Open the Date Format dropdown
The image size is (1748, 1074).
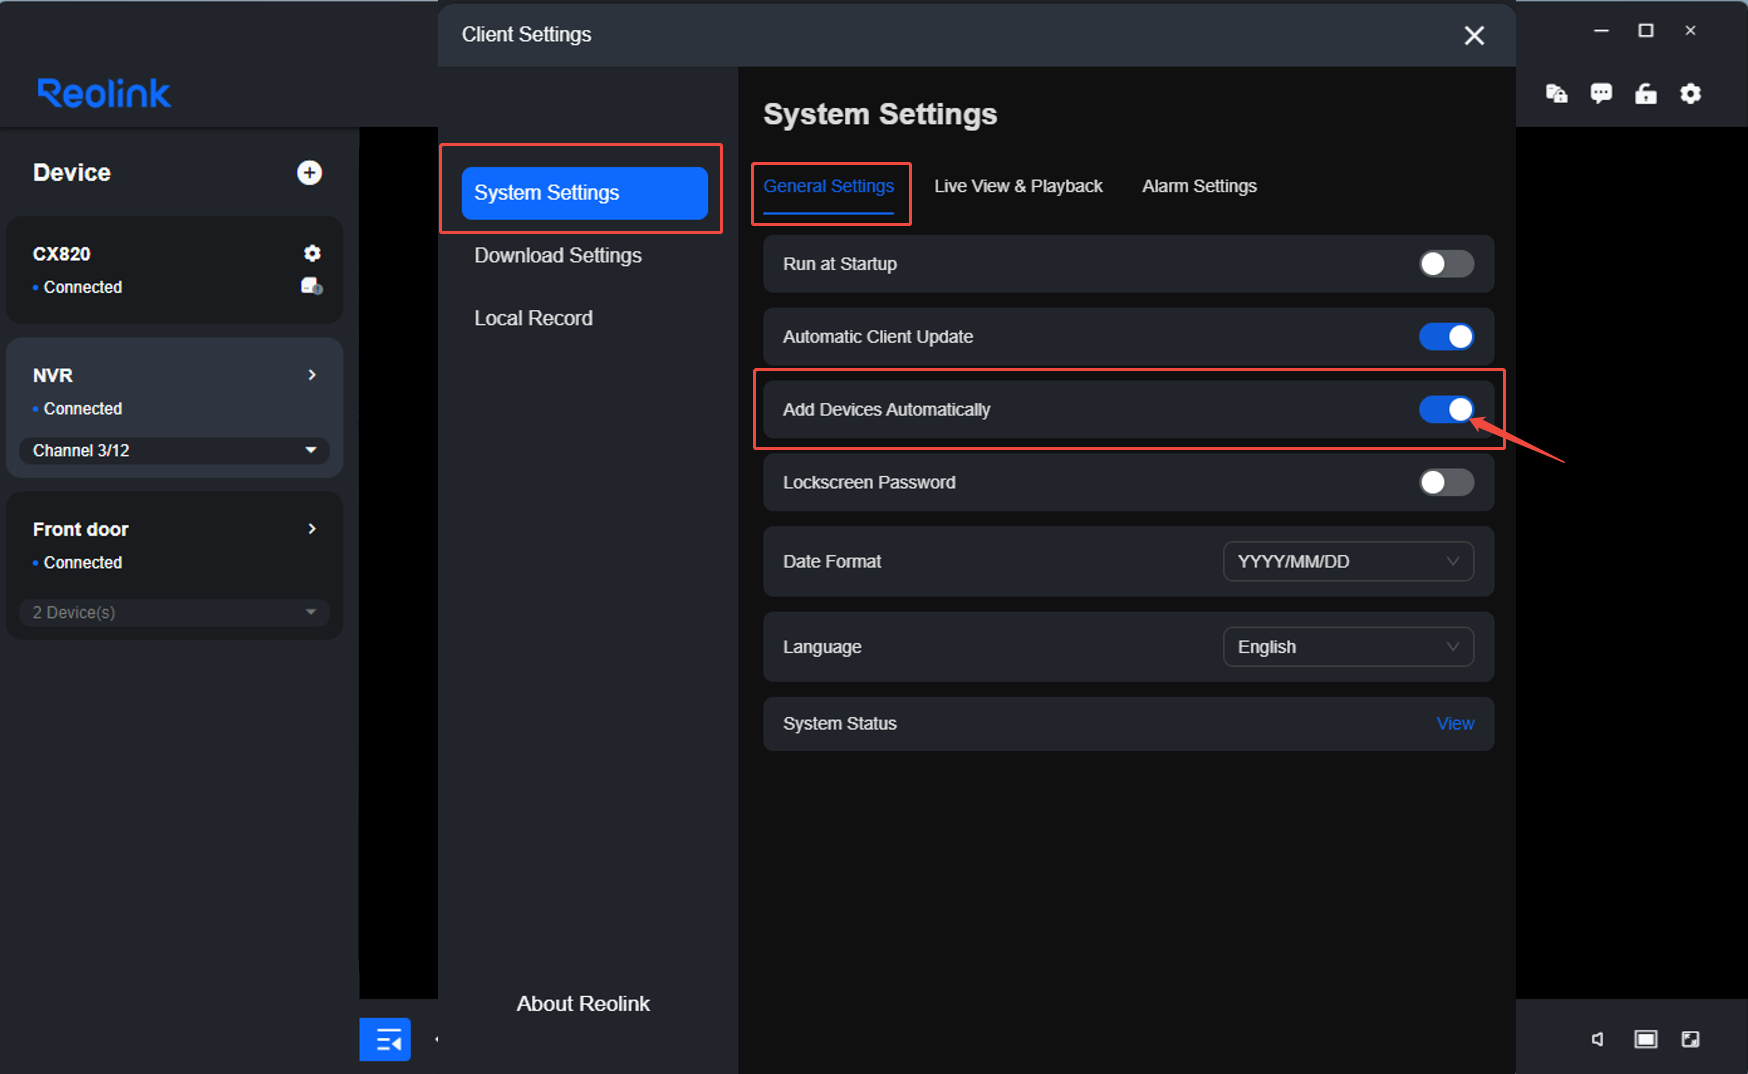pos(1348,561)
